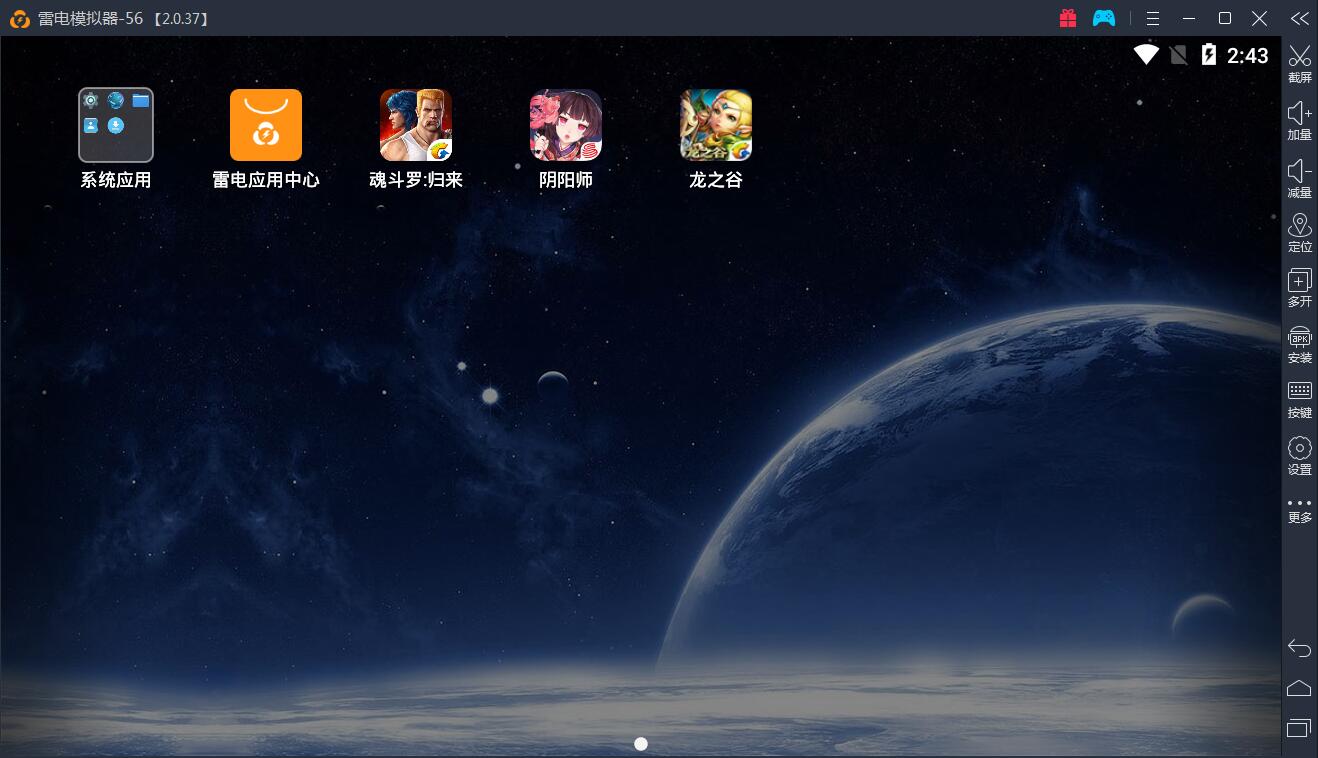Open the title bar hamburger menu
The image size is (1318, 758).
(x=1153, y=18)
